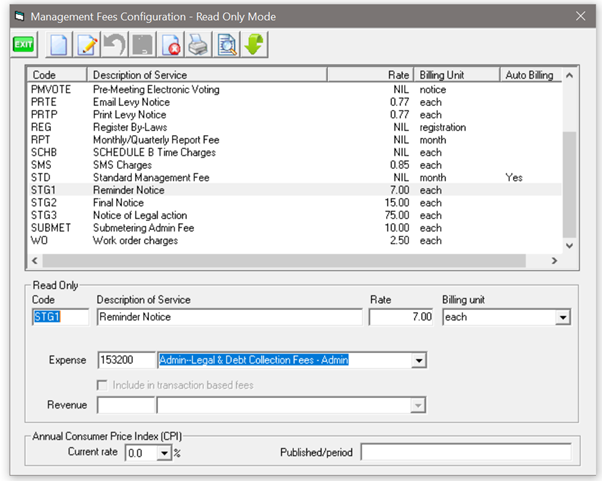Select the STD Standard Management Fee row

pos(295,177)
